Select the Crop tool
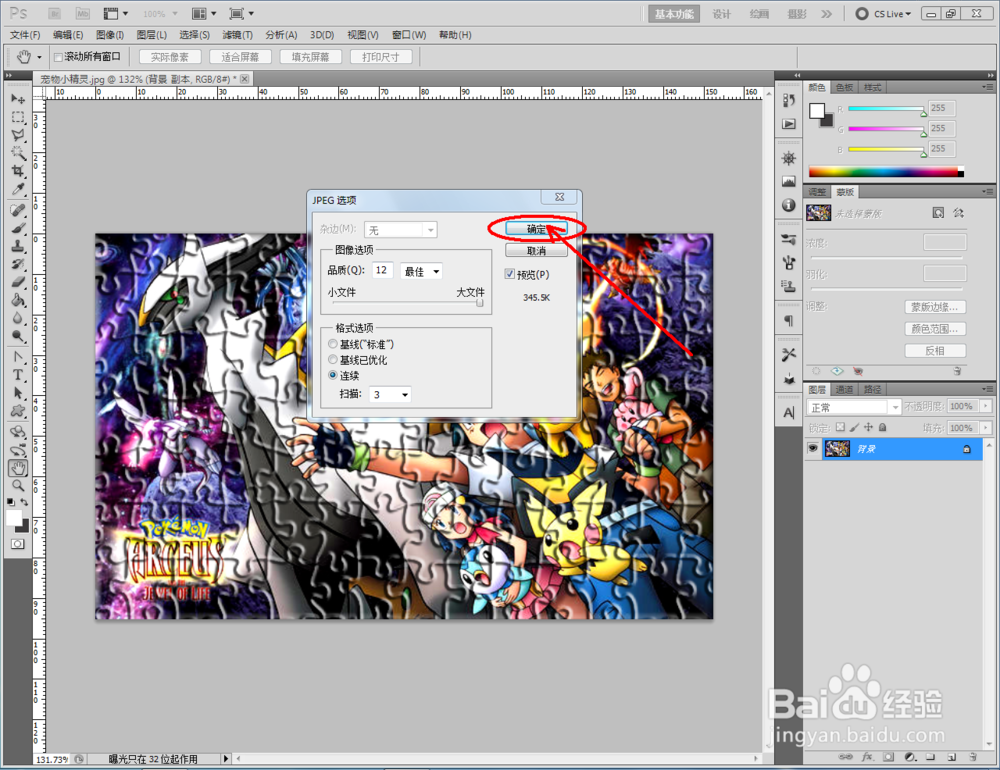The height and width of the screenshot is (770, 1000). point(18,171)
